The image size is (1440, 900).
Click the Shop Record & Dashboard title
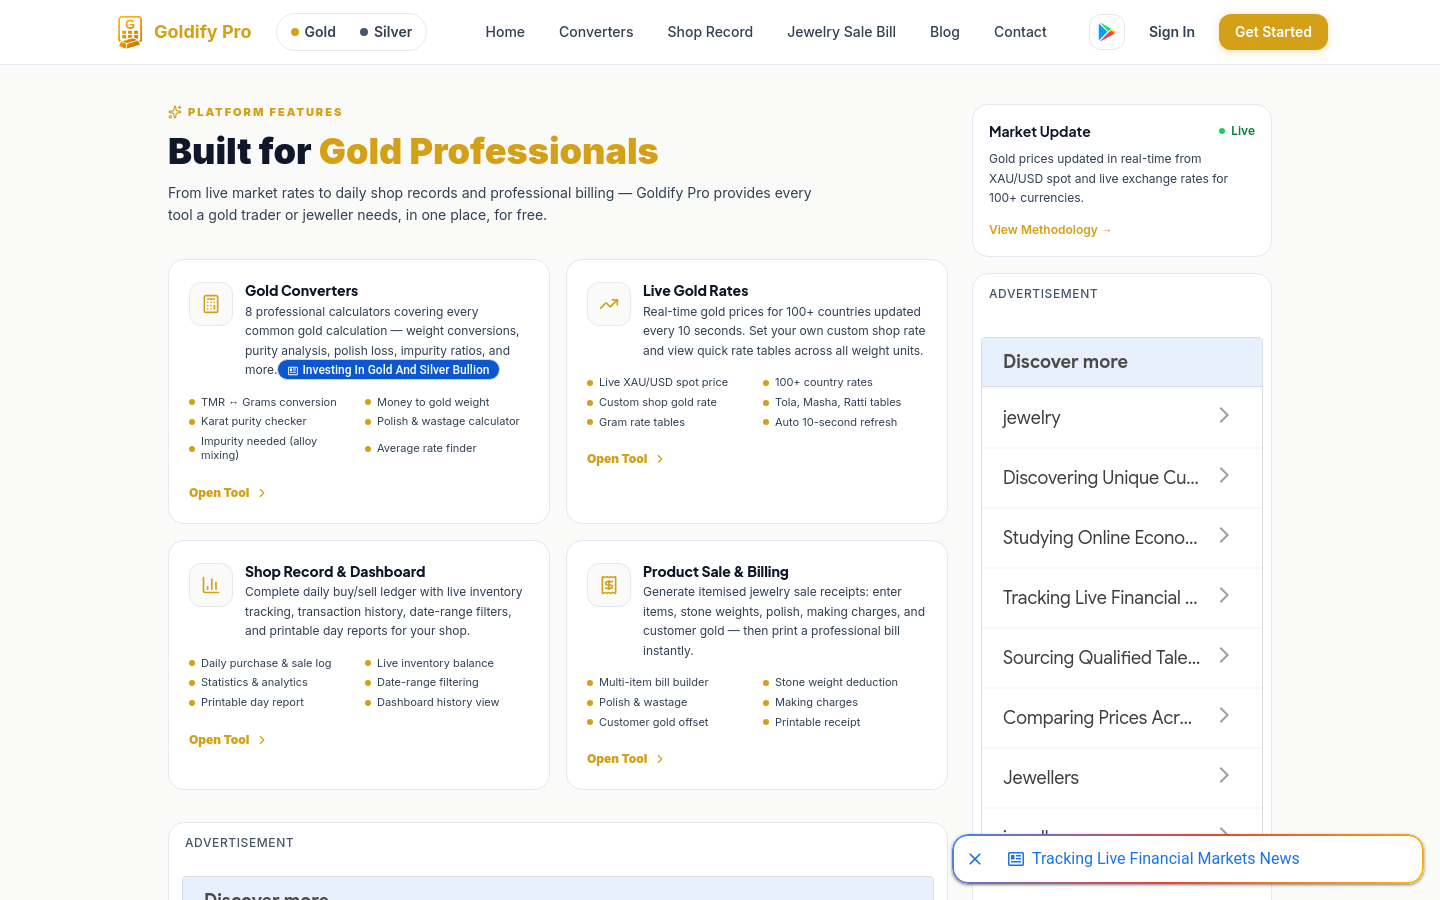[335, 572]
